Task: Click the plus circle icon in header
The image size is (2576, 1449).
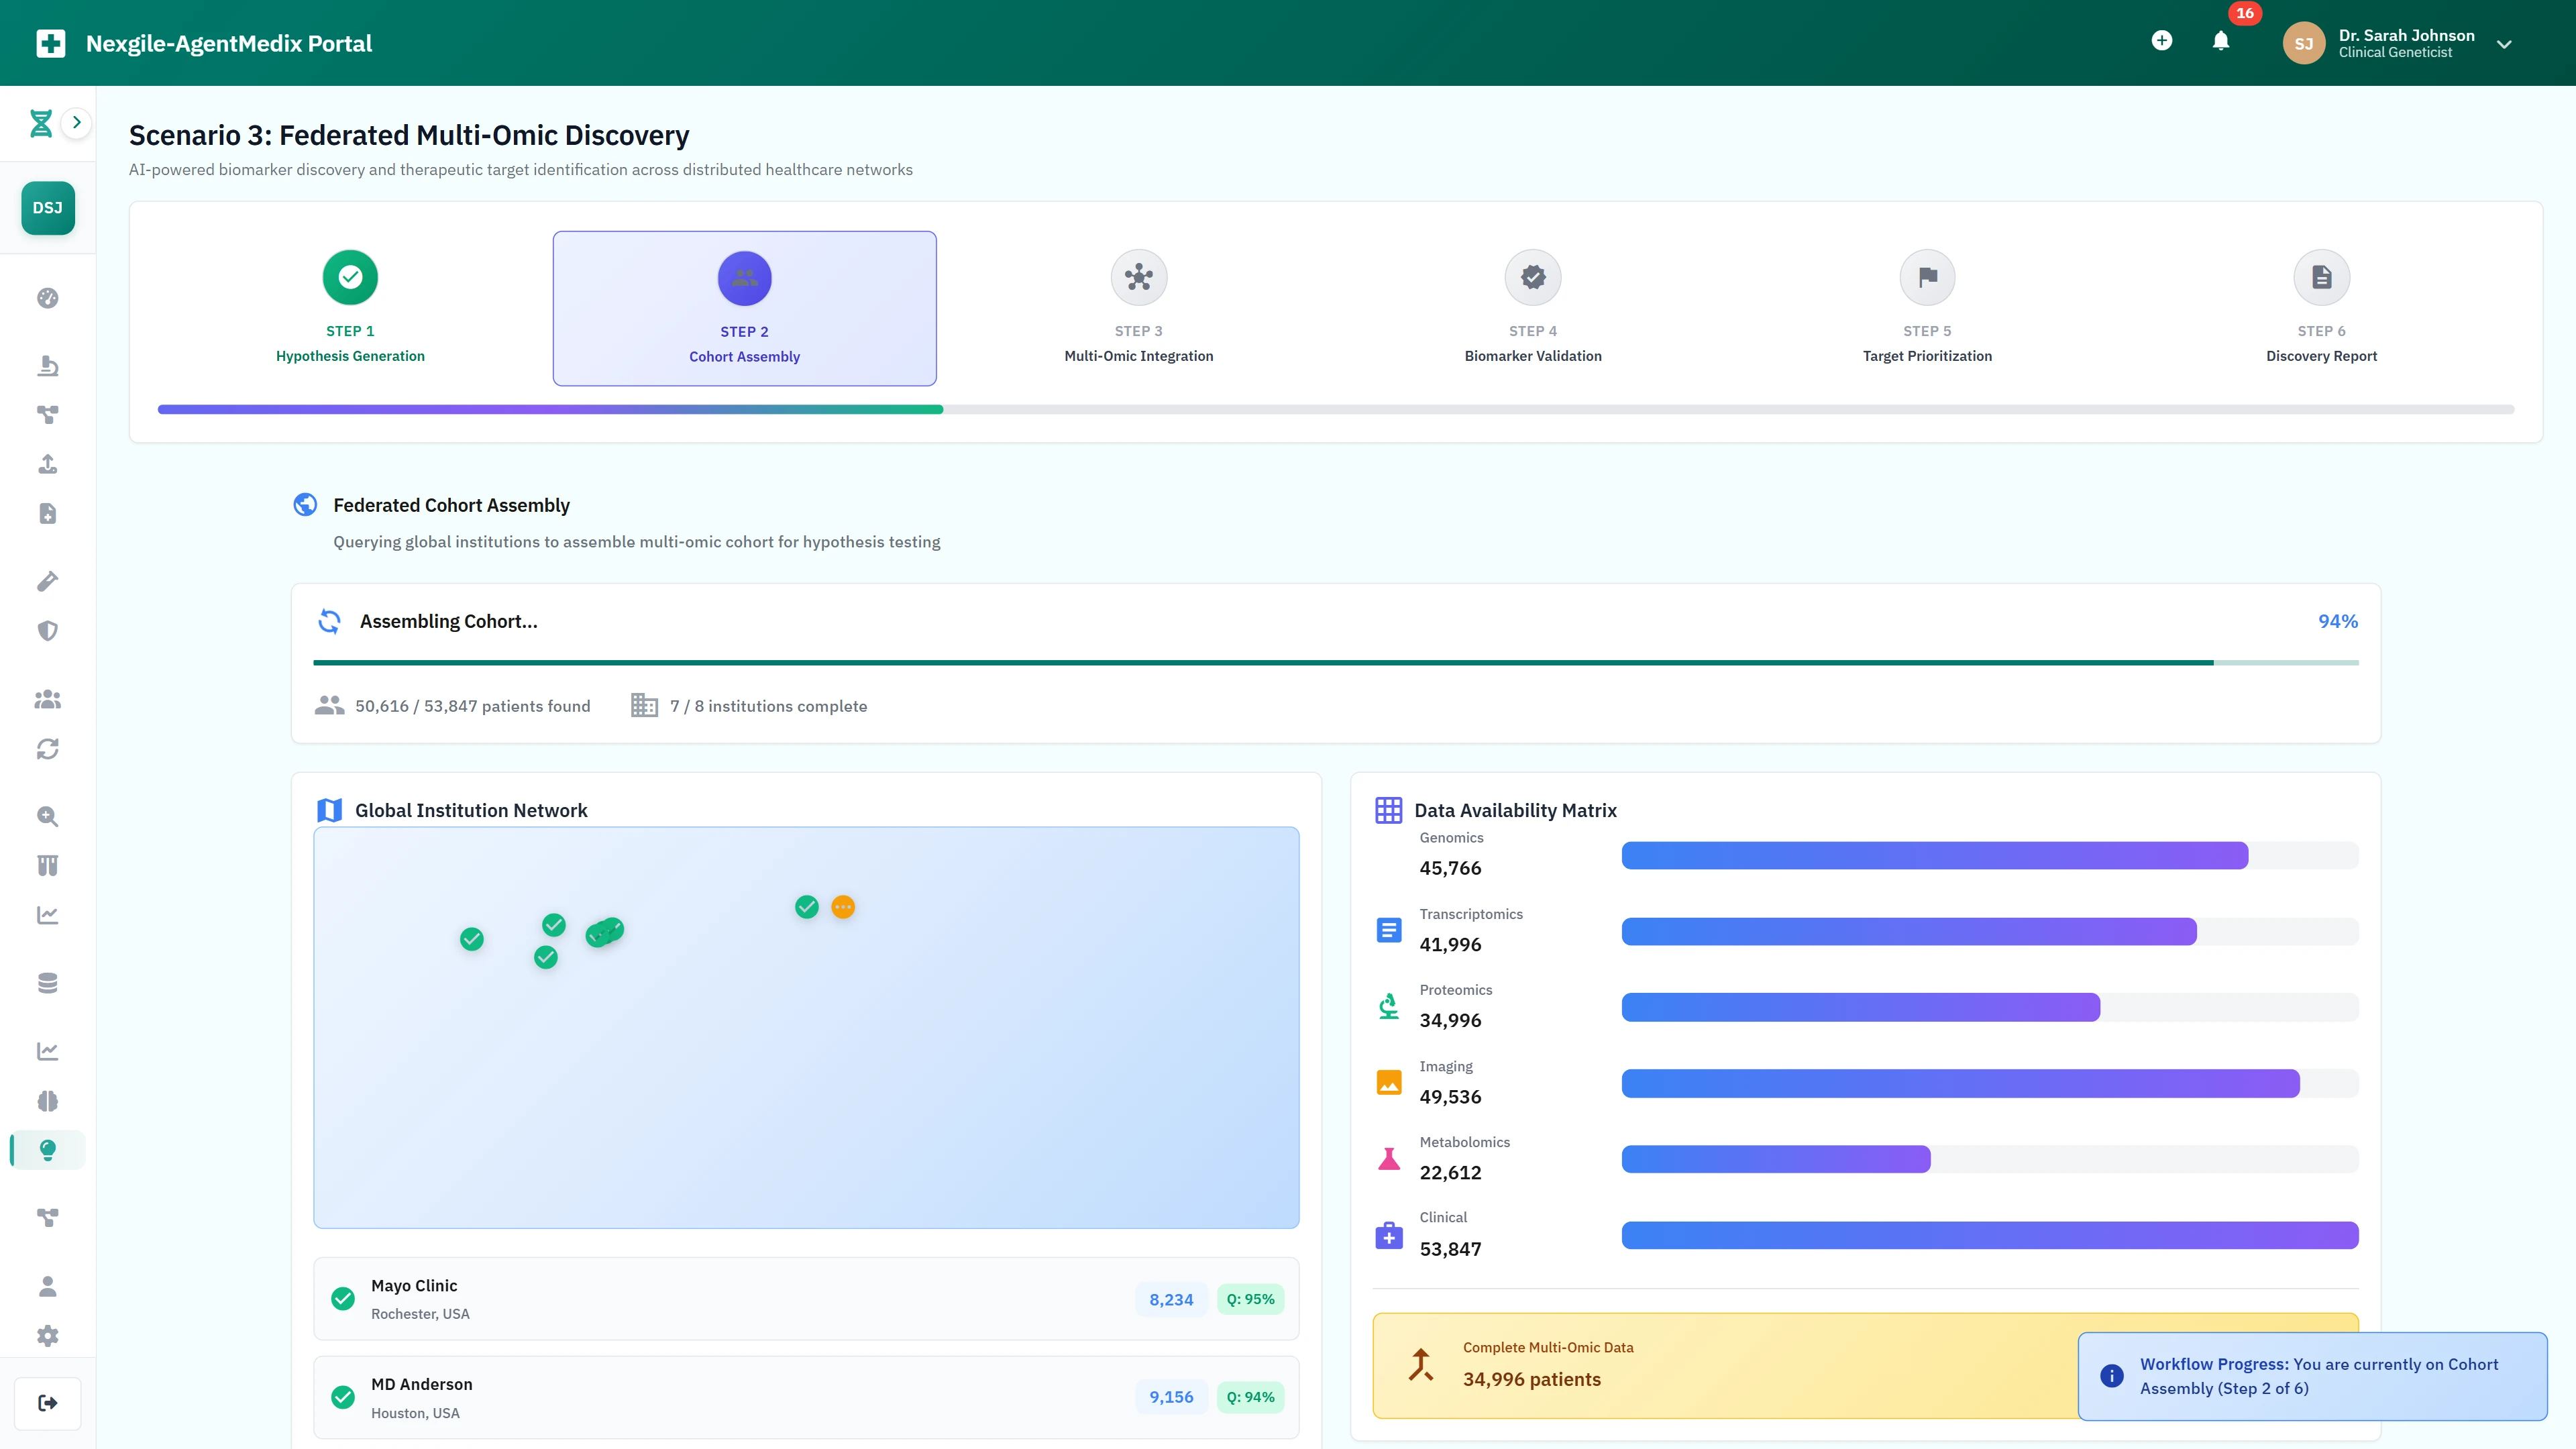Action: pyautogui.click(x=2161, y=41)
